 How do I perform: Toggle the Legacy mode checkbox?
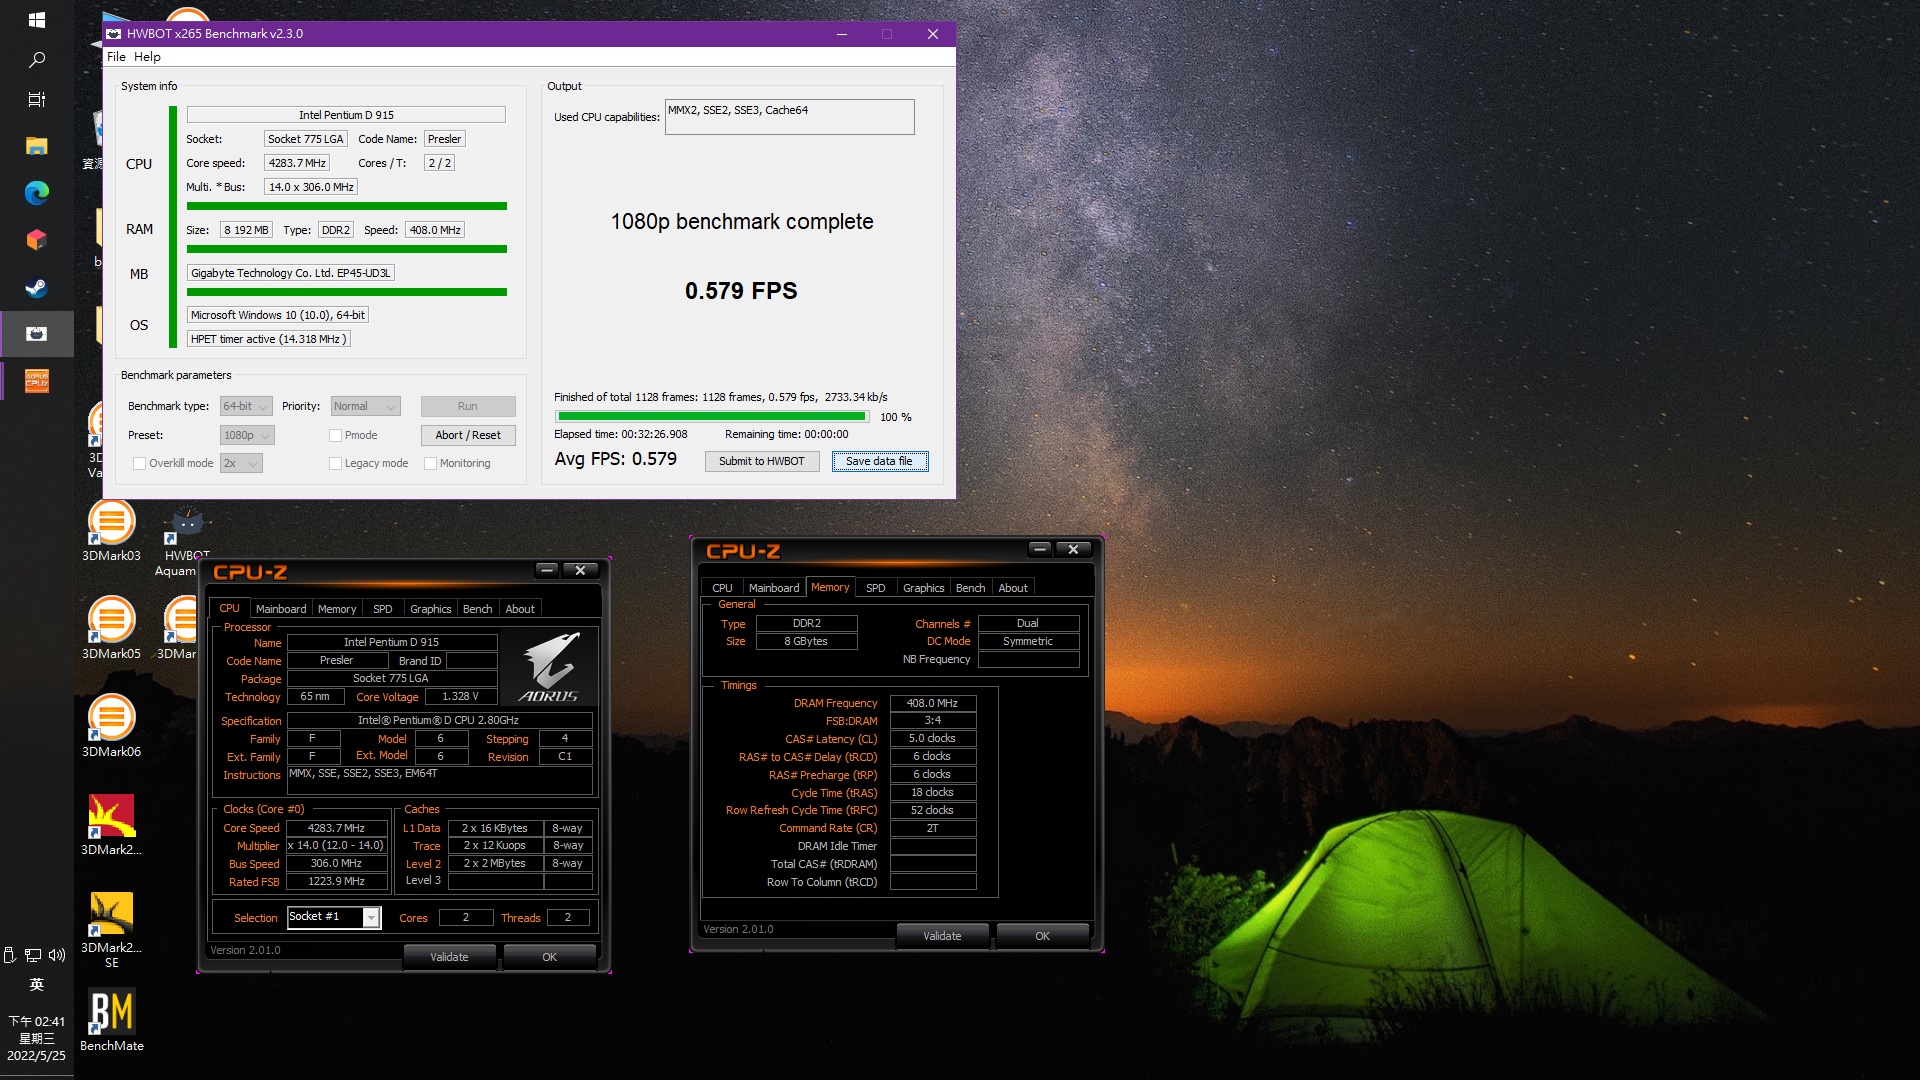coord(335,463)
